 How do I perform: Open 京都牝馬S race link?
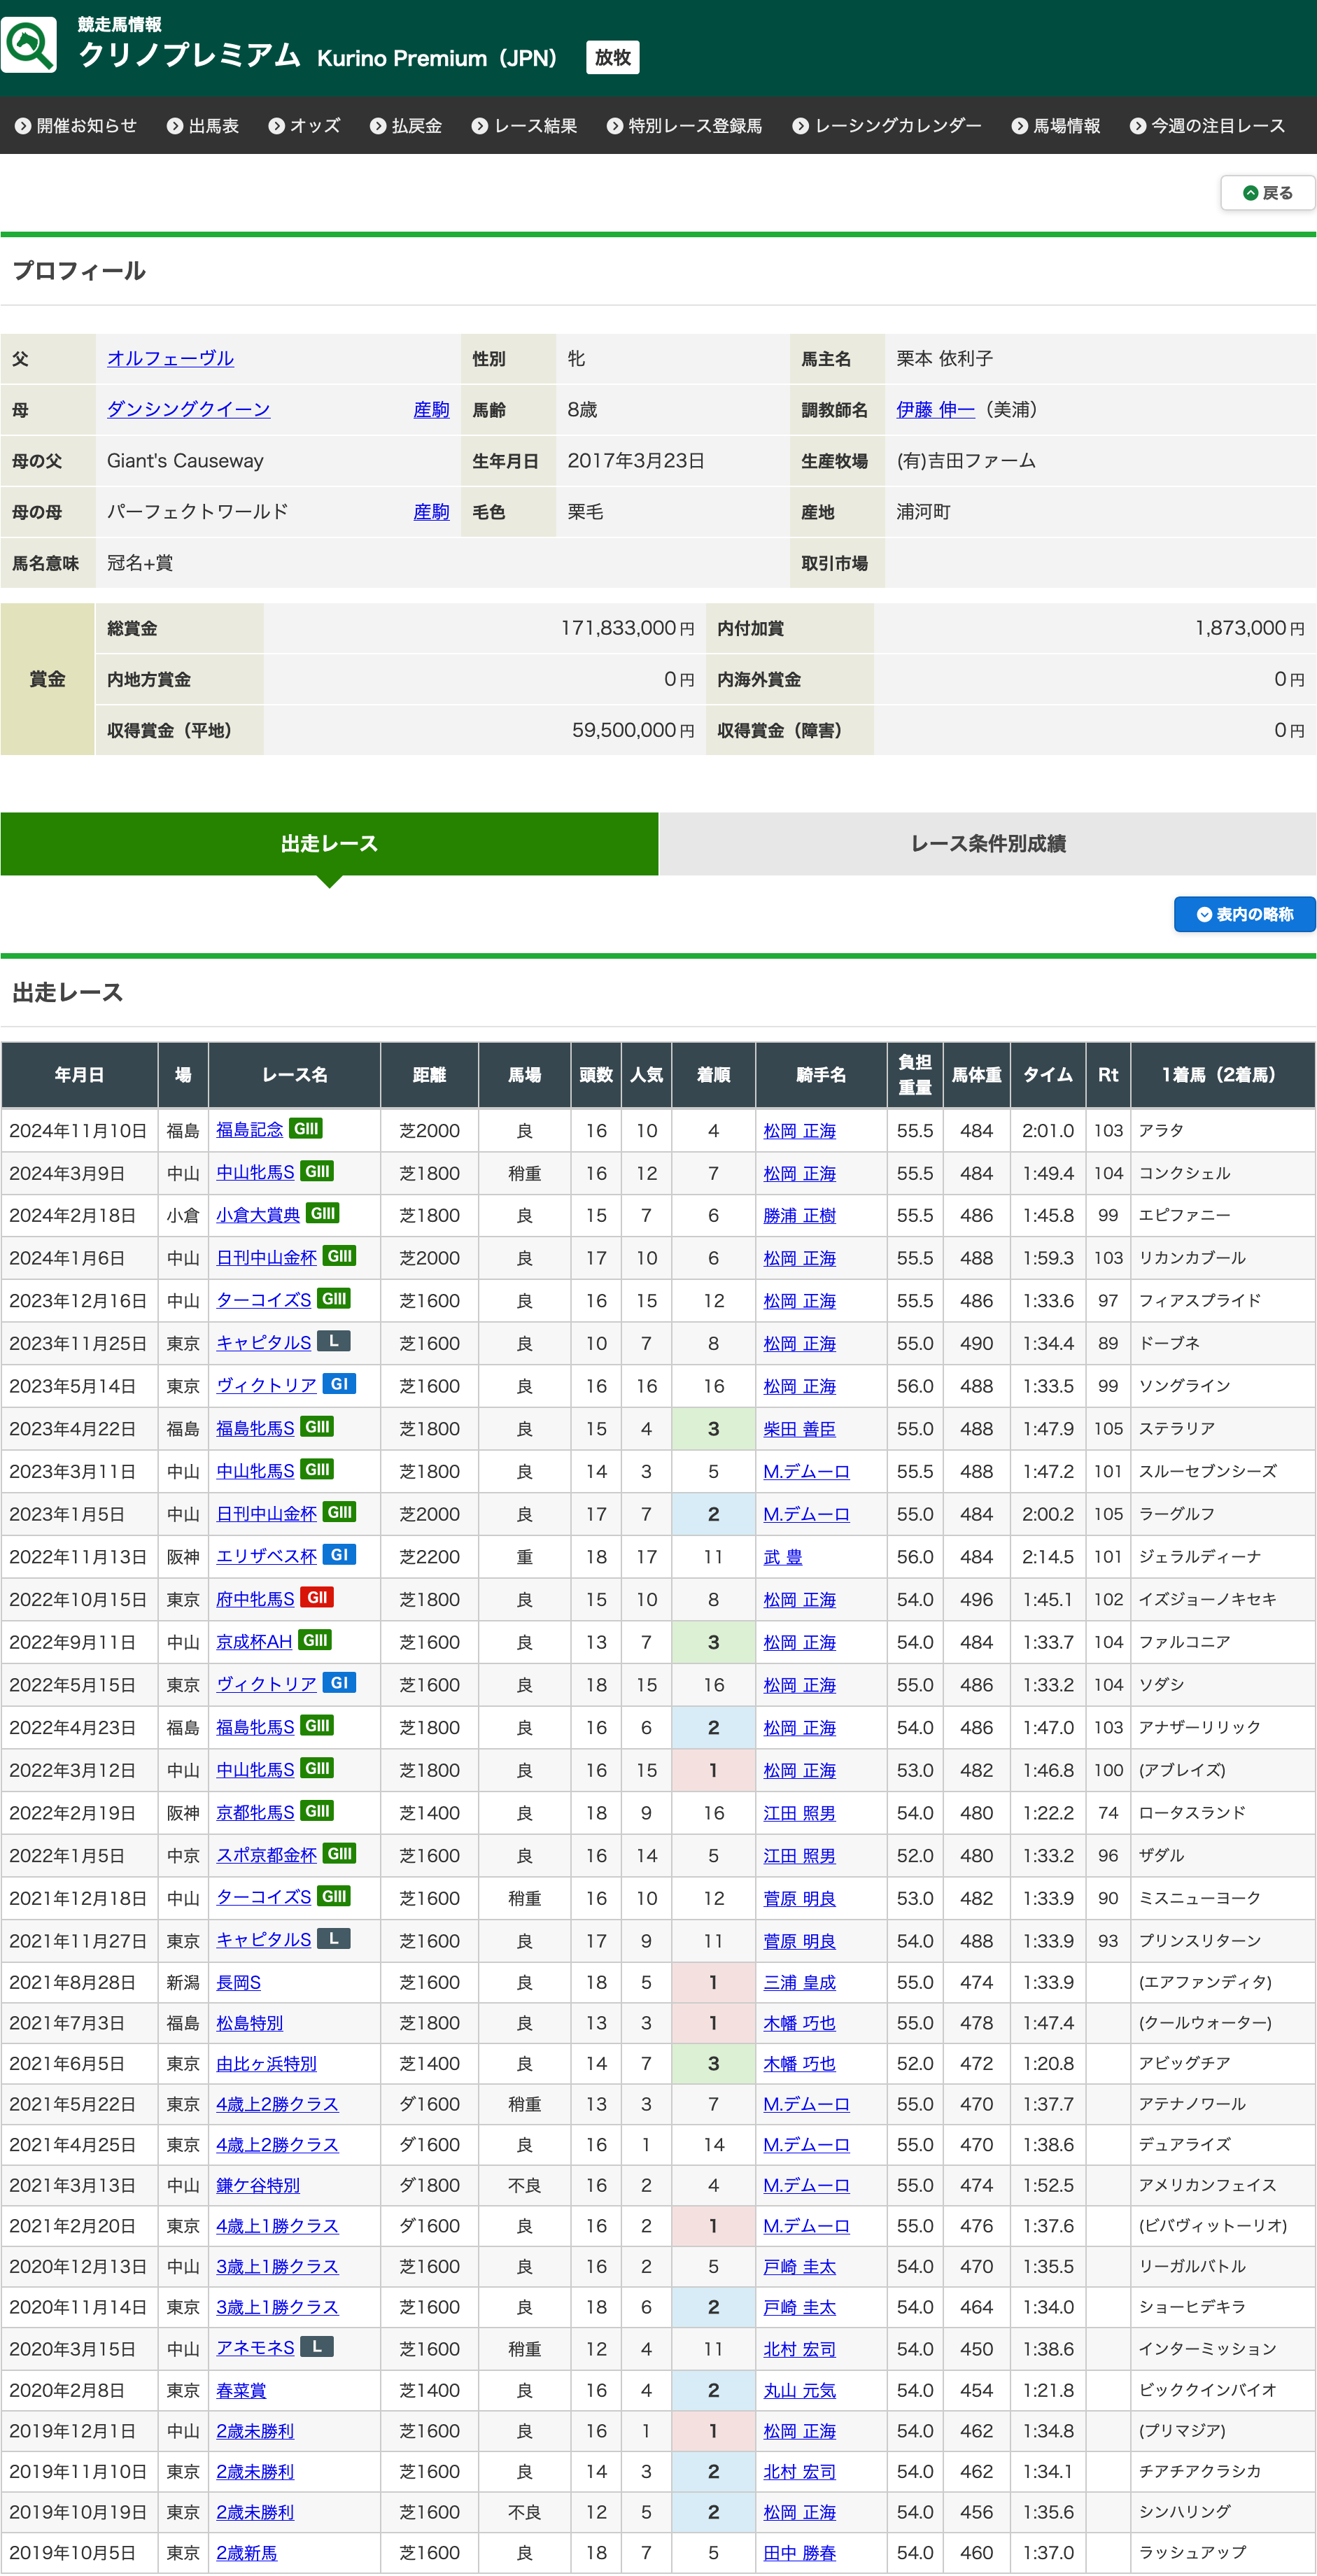pyautogui.click(x=256, y=1812)
